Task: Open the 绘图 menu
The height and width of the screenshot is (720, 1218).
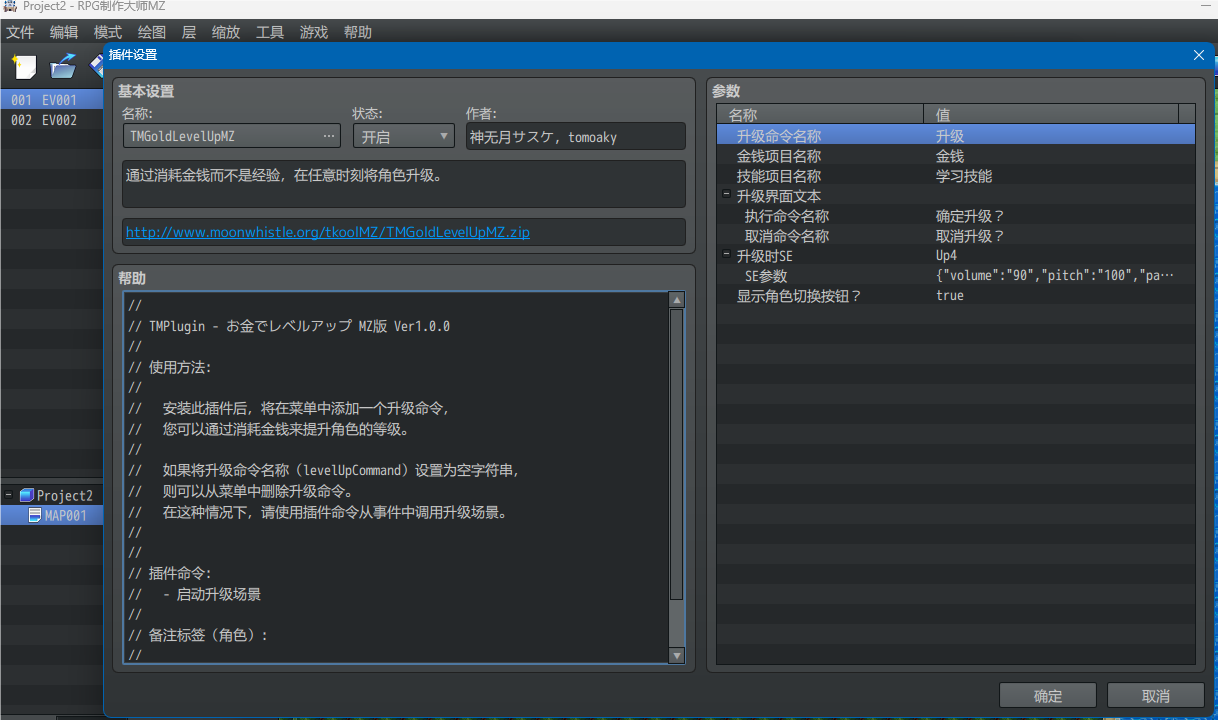Action: click(x=152, y=32)
